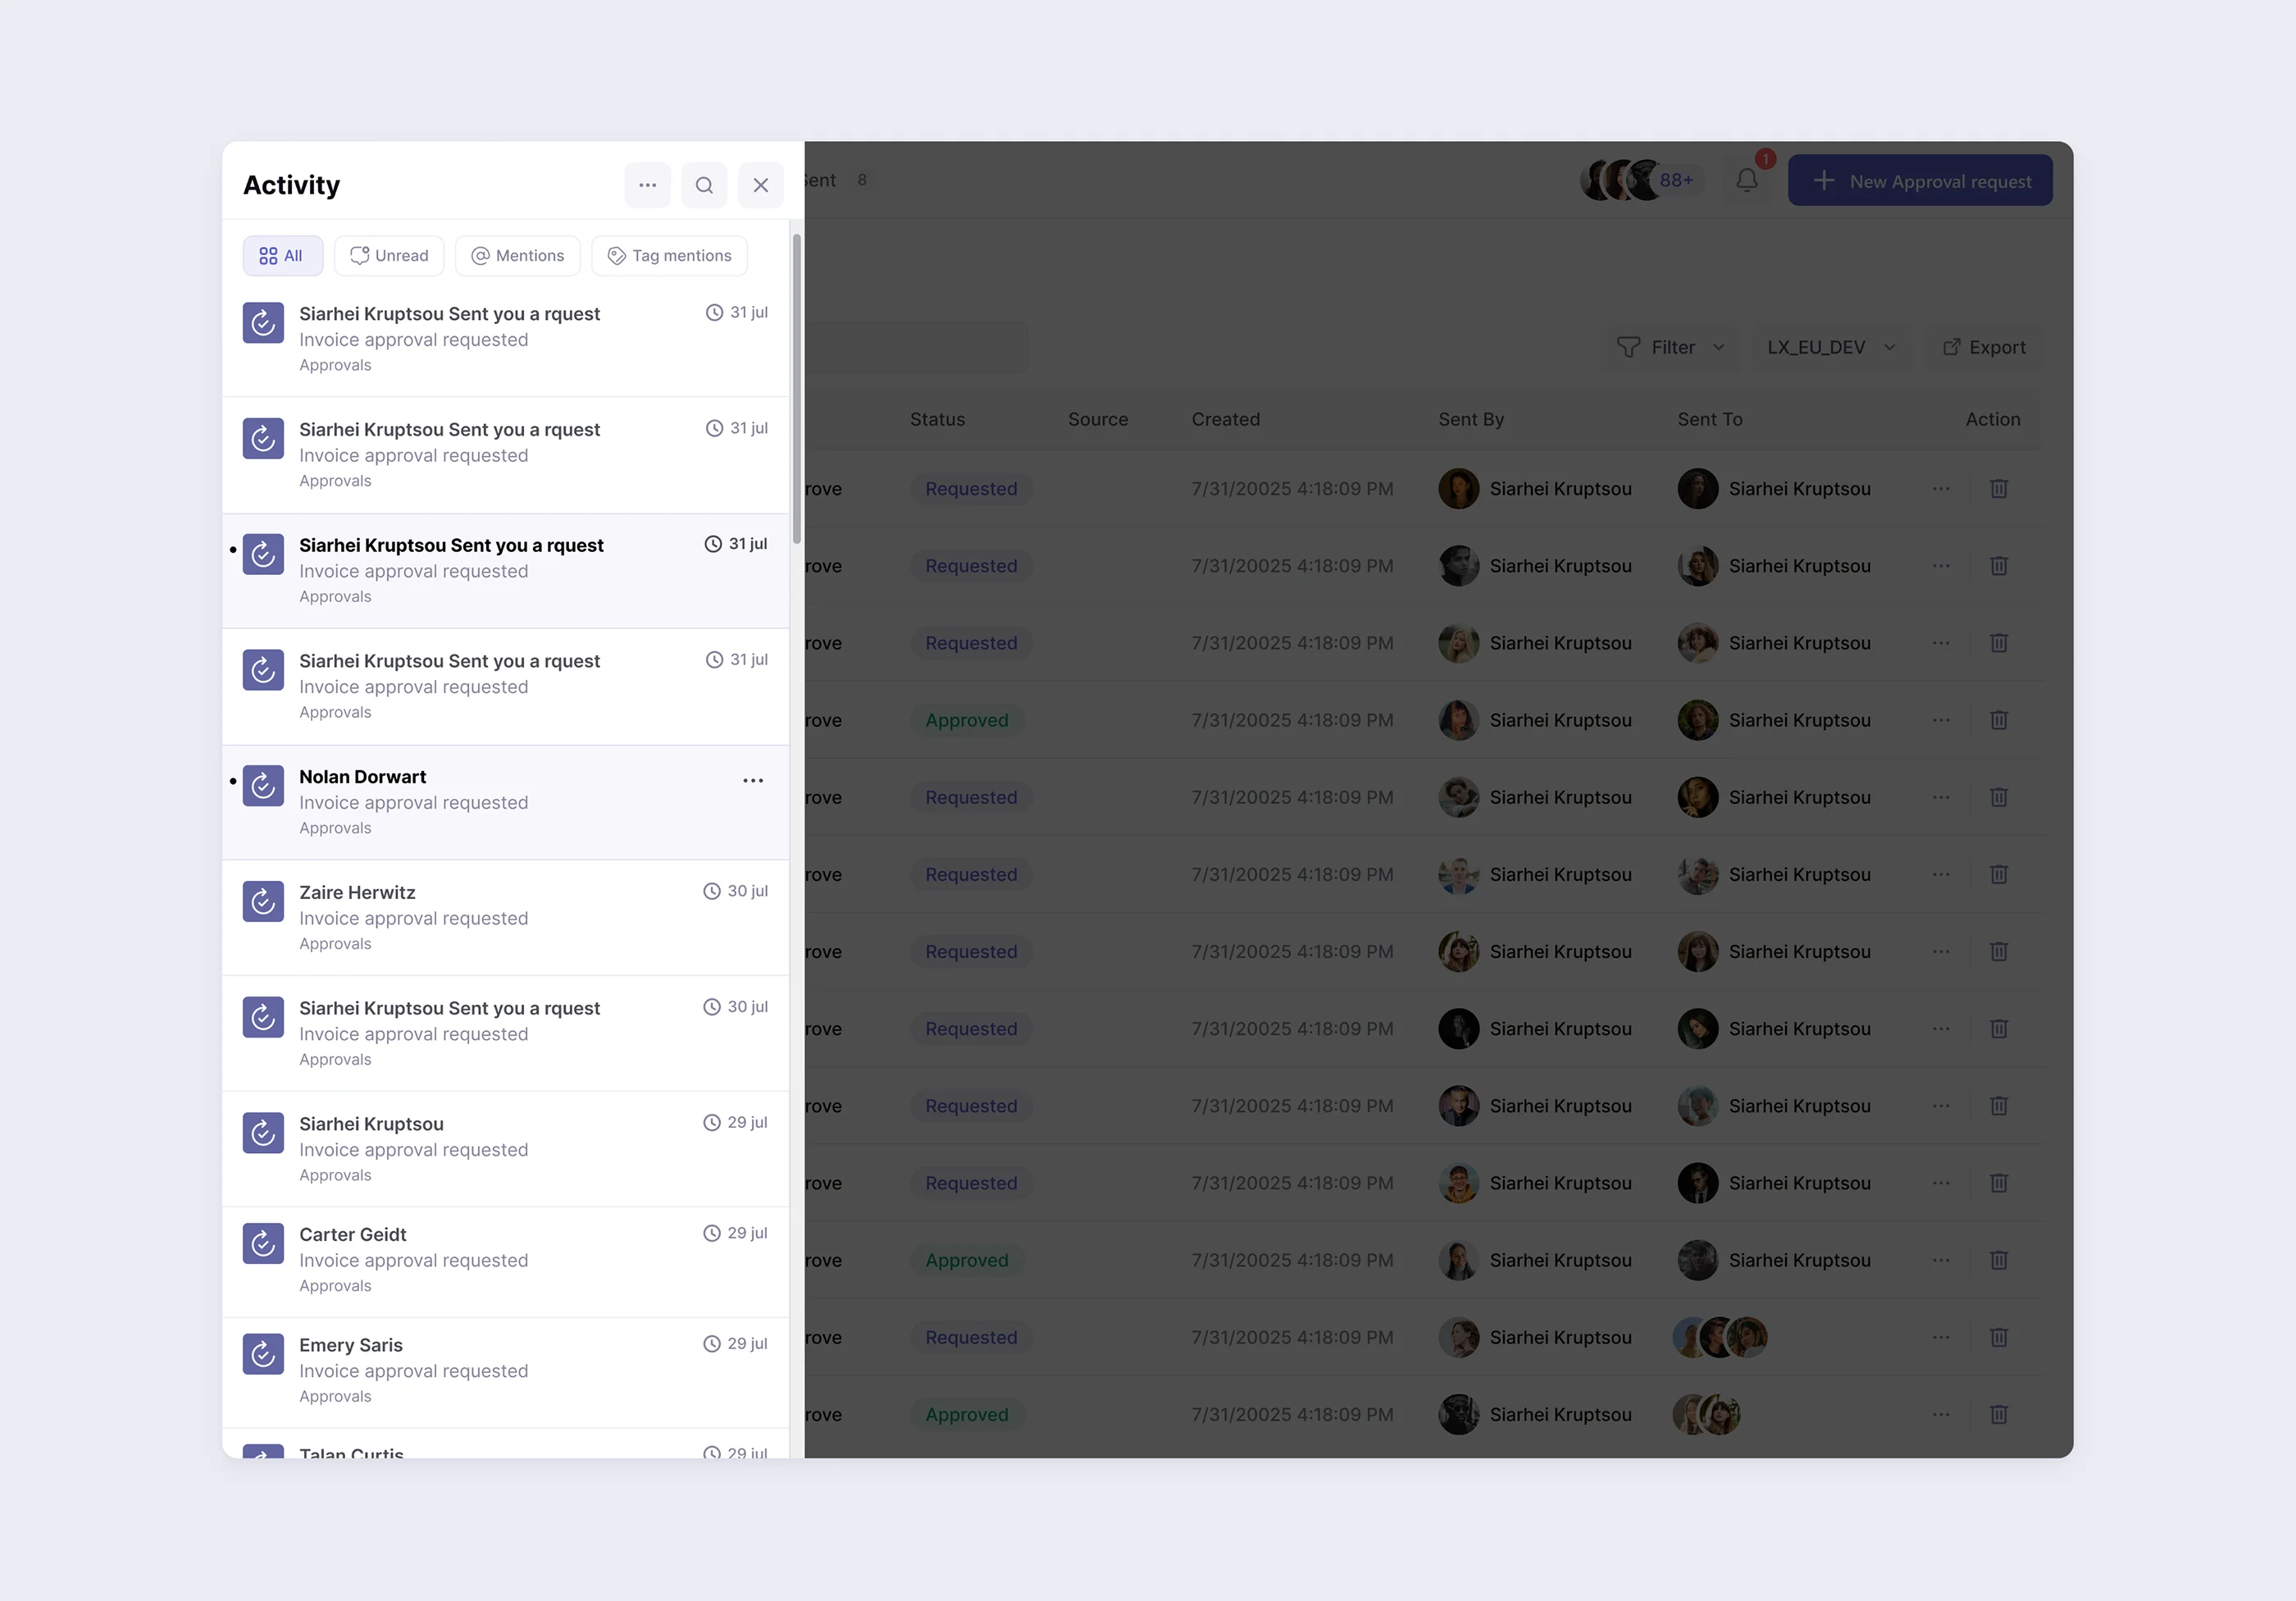Image resolution: width=2296 pixels, height=1601 pixels.
Task: Delete the row with three Sent To avatars
Action: [1999, 1337]
